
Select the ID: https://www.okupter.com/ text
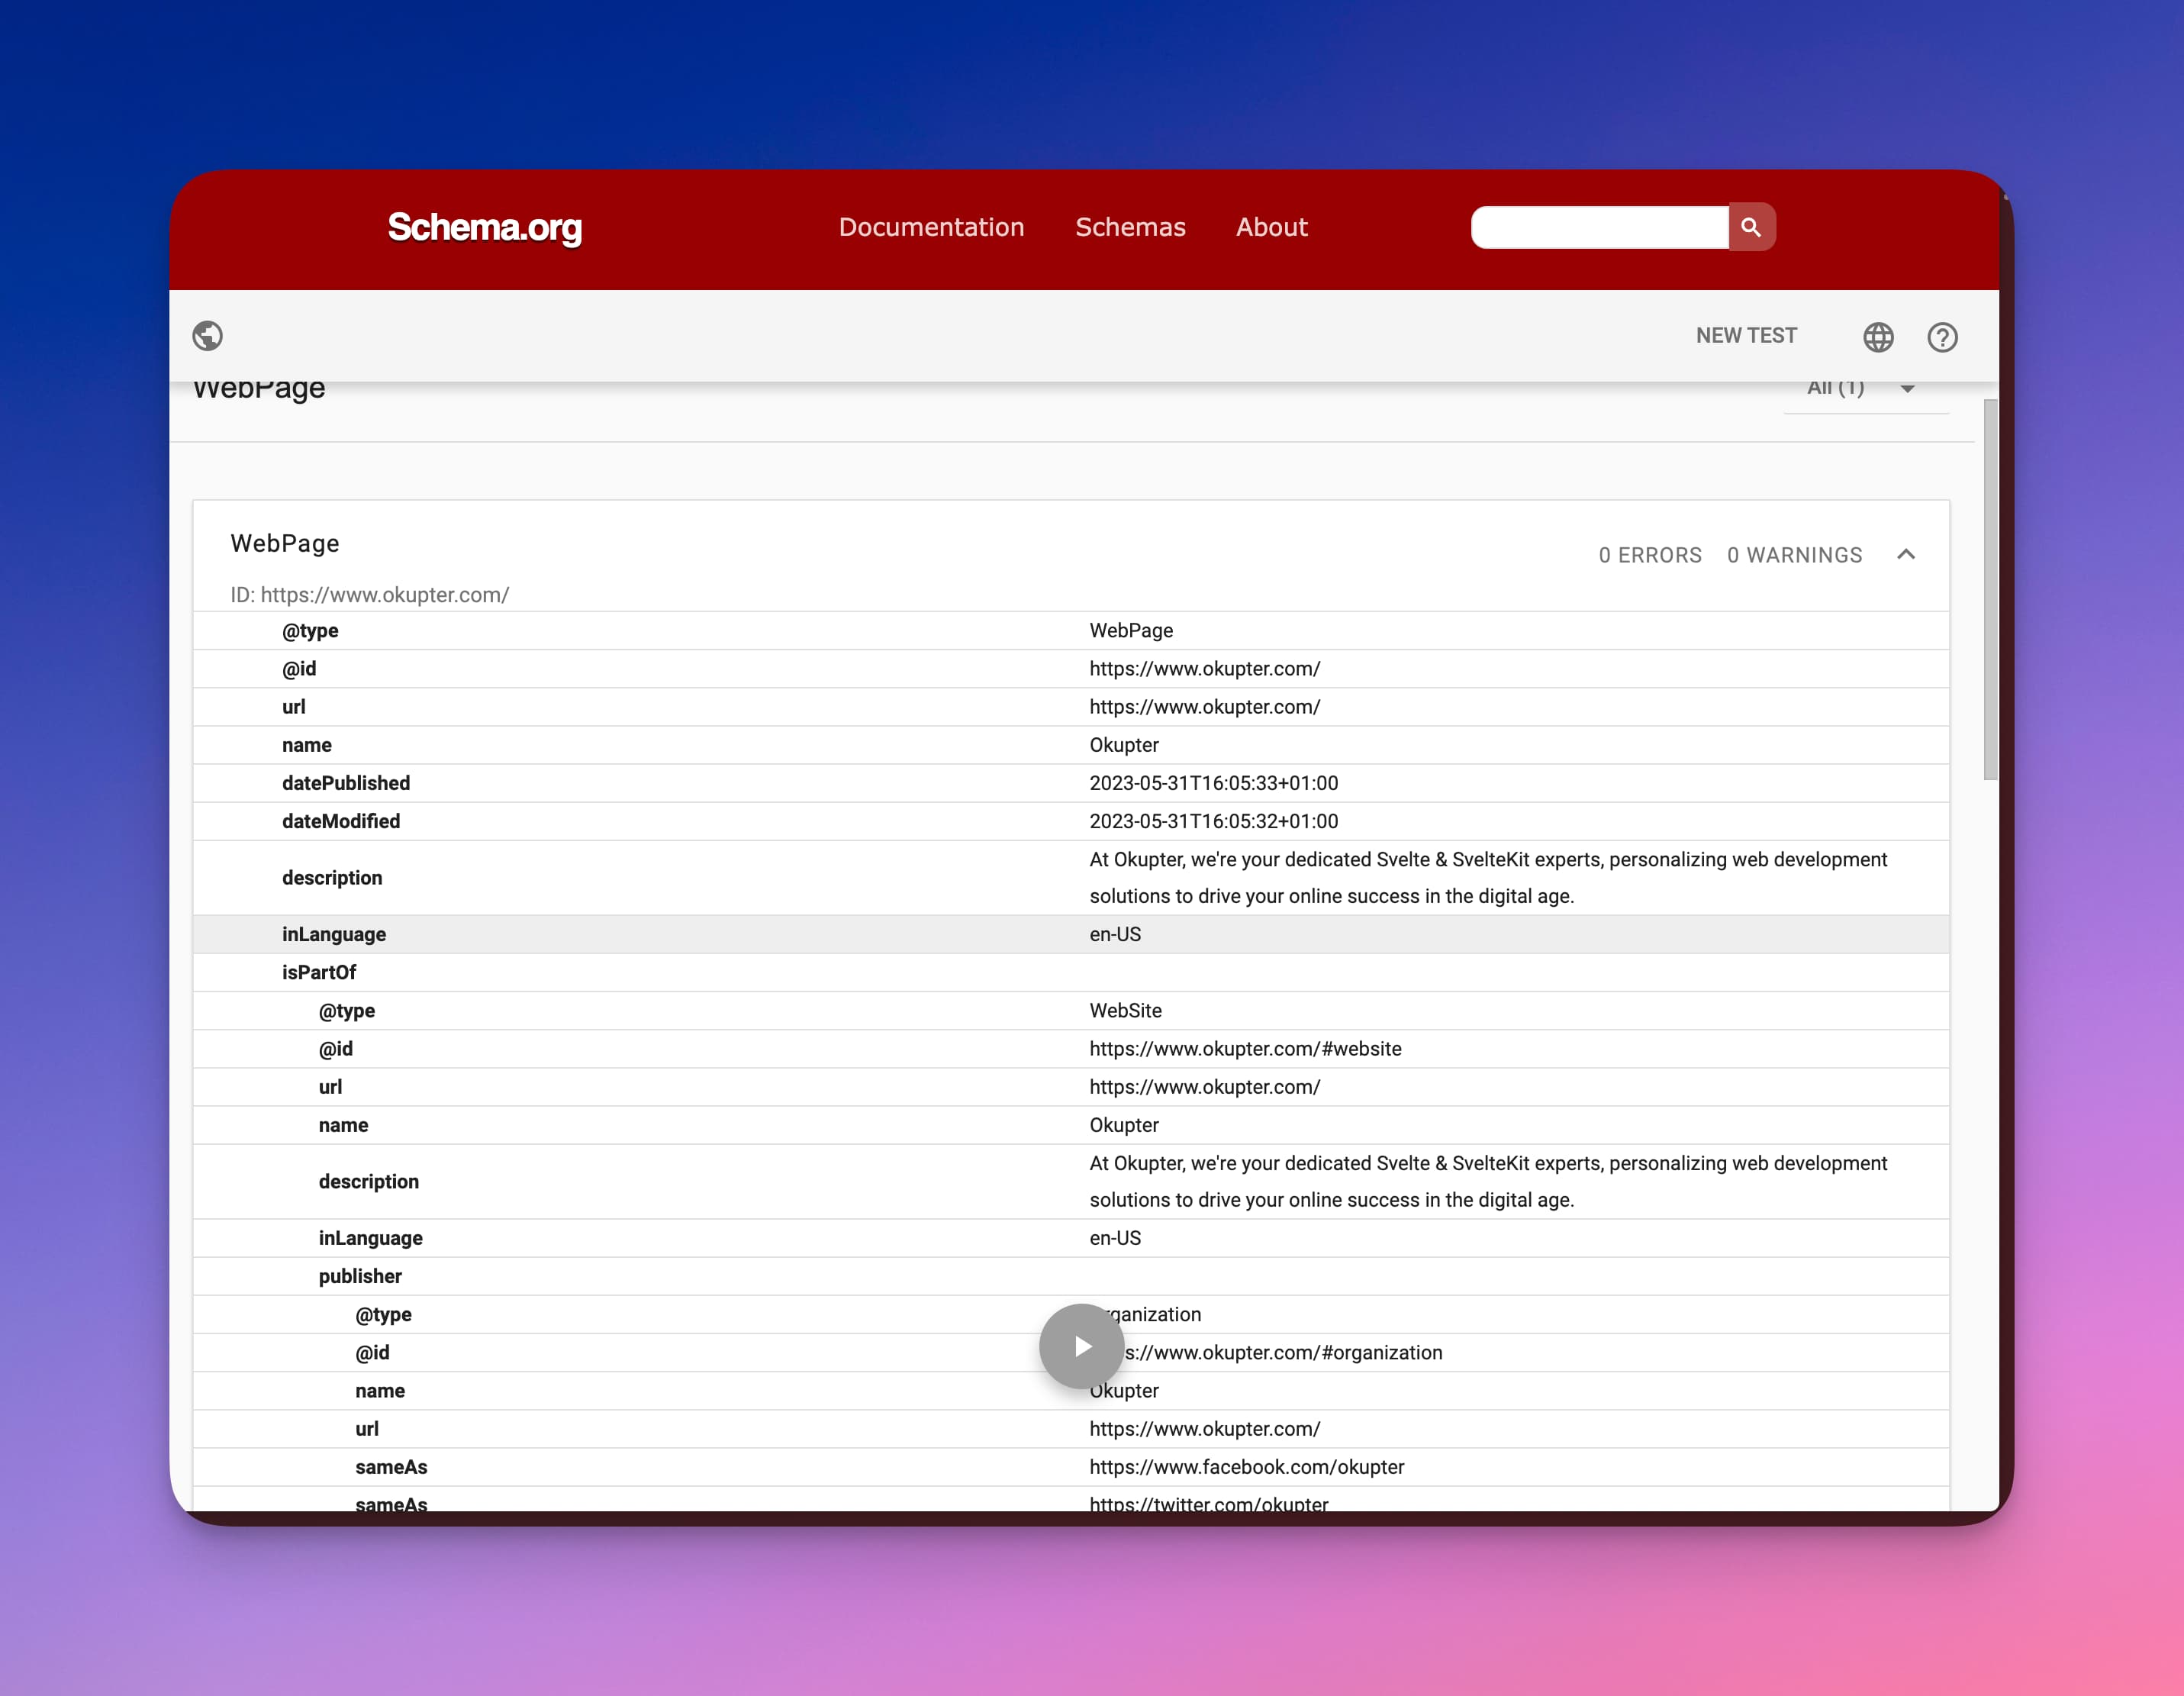click(x=370, y=595)
